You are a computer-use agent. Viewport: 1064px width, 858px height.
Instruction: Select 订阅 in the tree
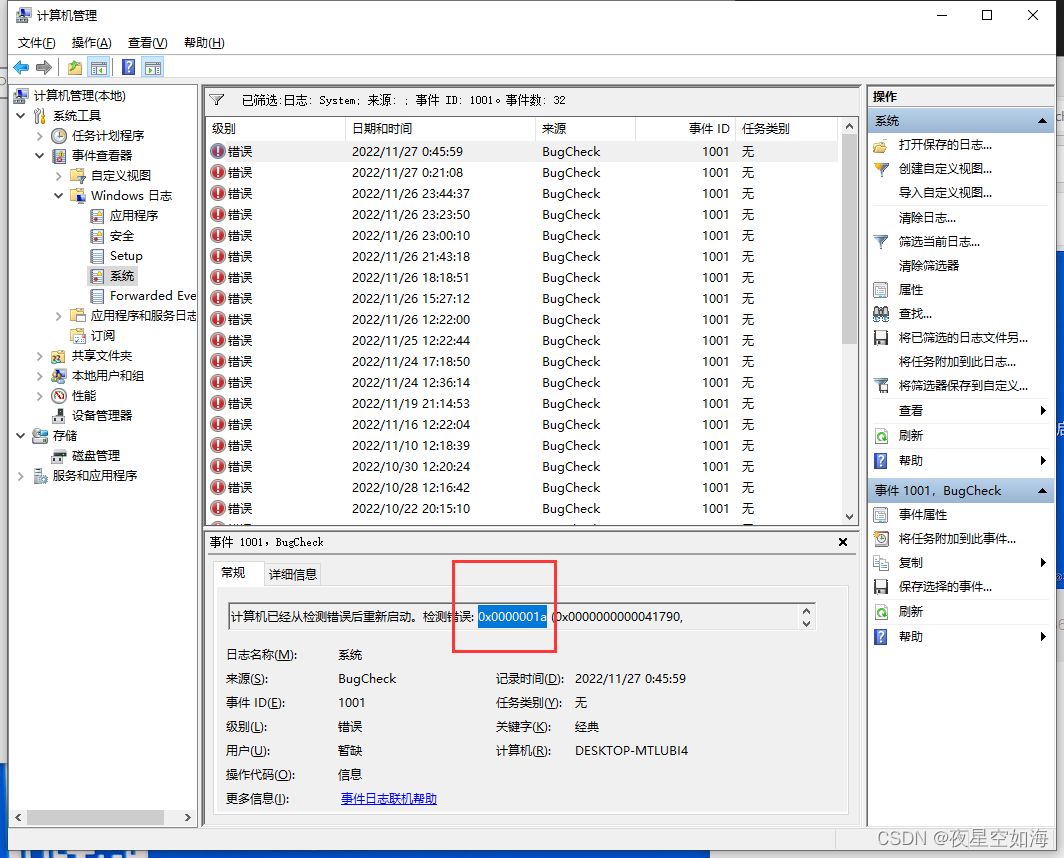tap(102, 336)
